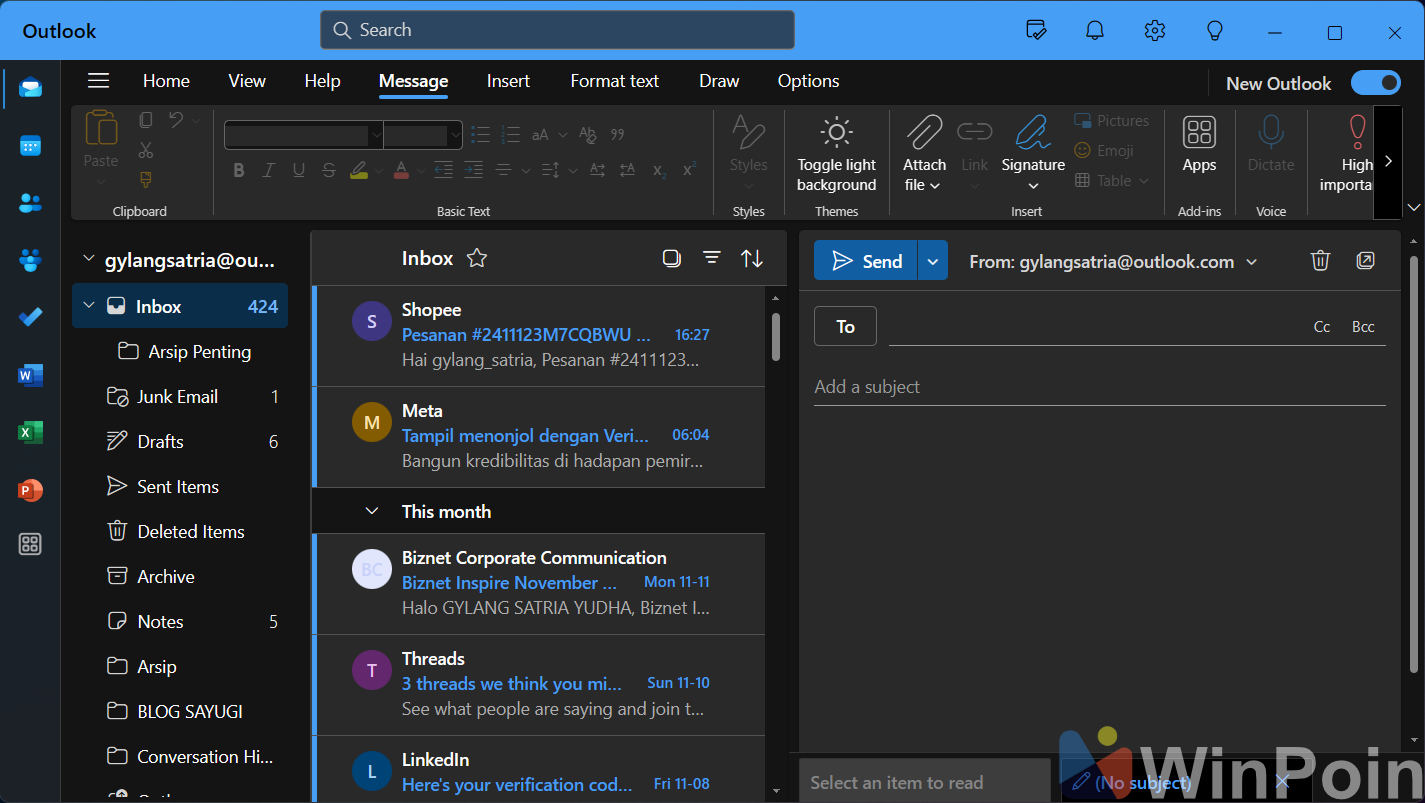Click the Format Painter brush icon
1425x803 pixels.
pyautogui.click(x=146, y=179)
